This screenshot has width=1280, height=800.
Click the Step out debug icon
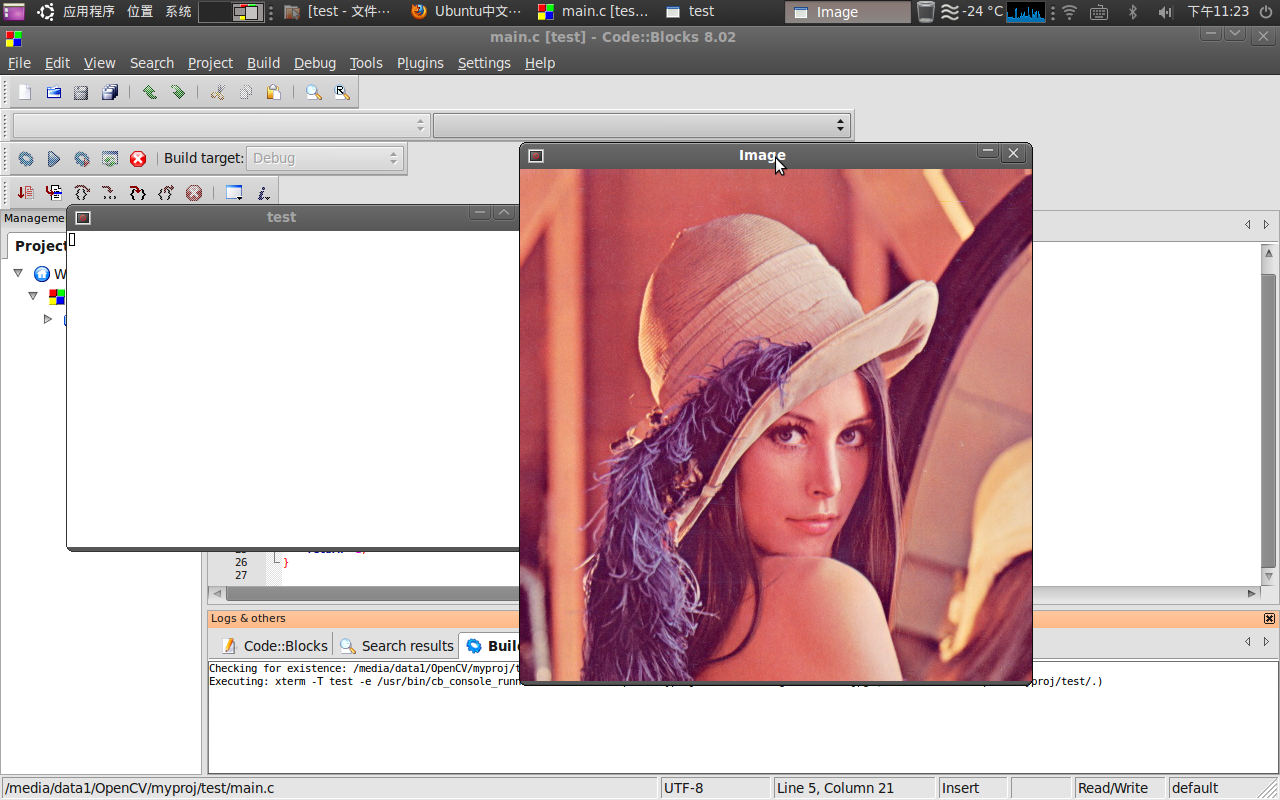point(166,193)
